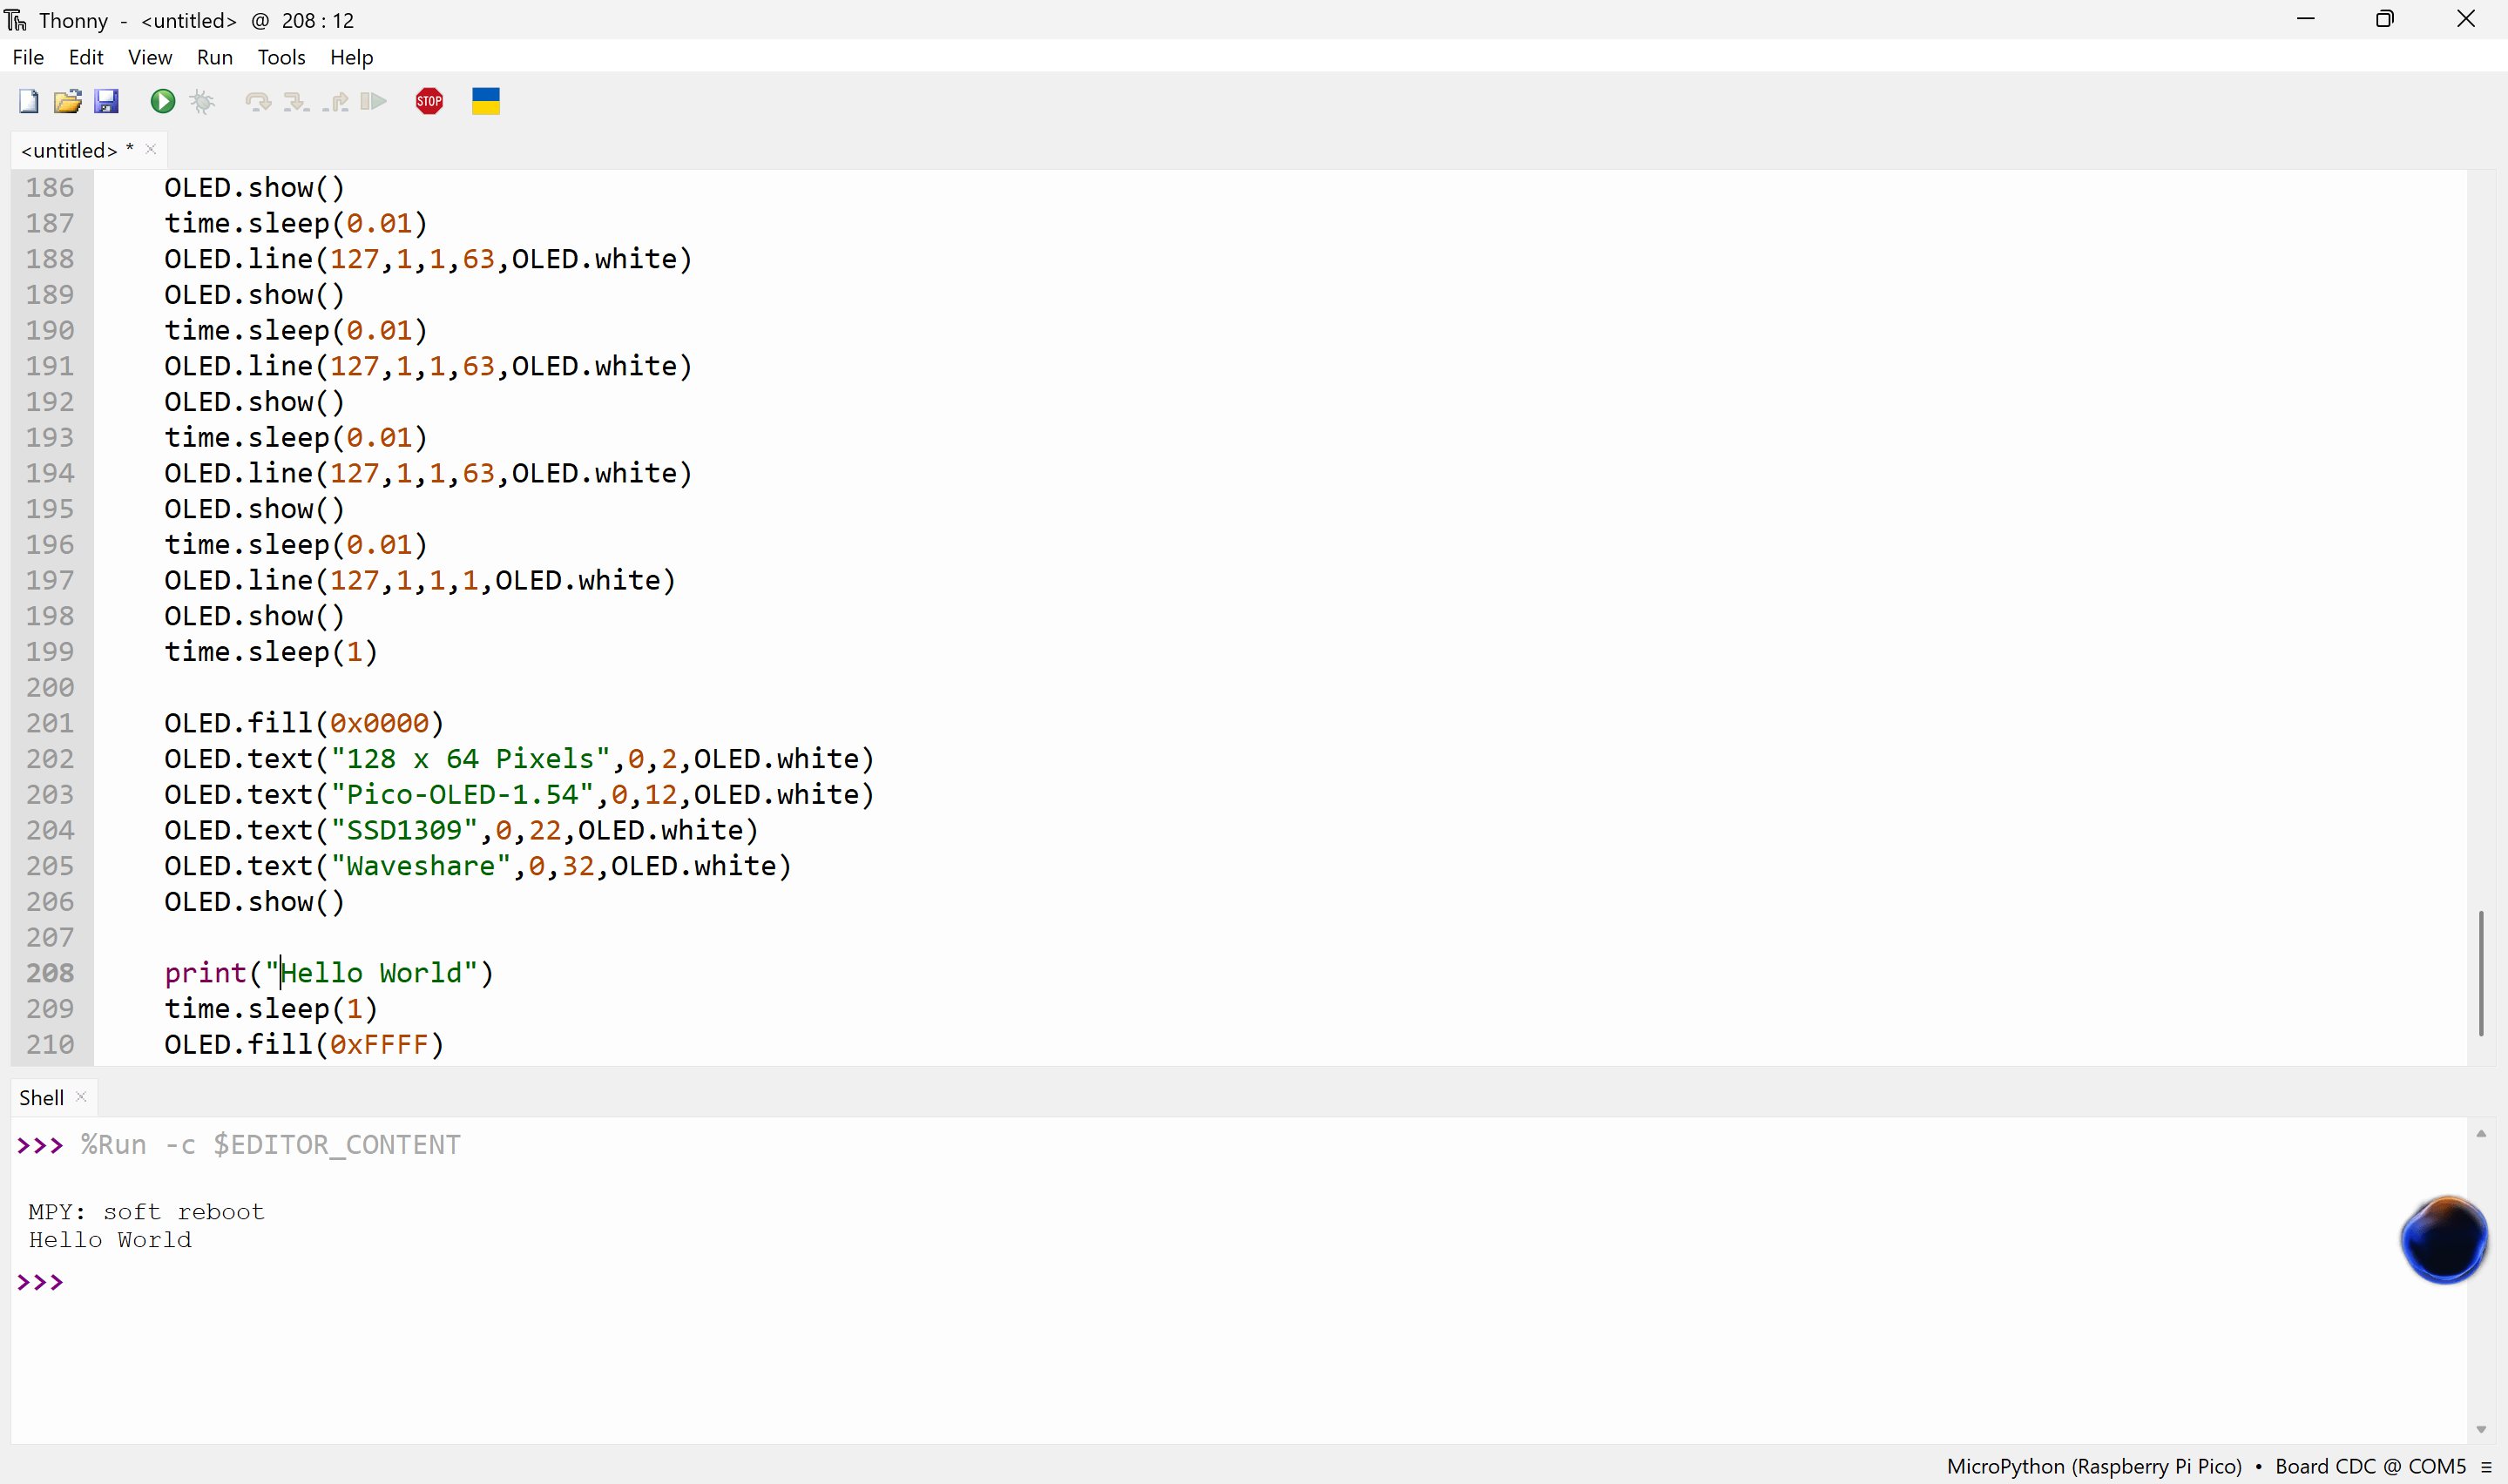Close the Shell panel tab
Image resolution: width=2508 pixels, height=1484 pixels.
(x=82, y=1097)
